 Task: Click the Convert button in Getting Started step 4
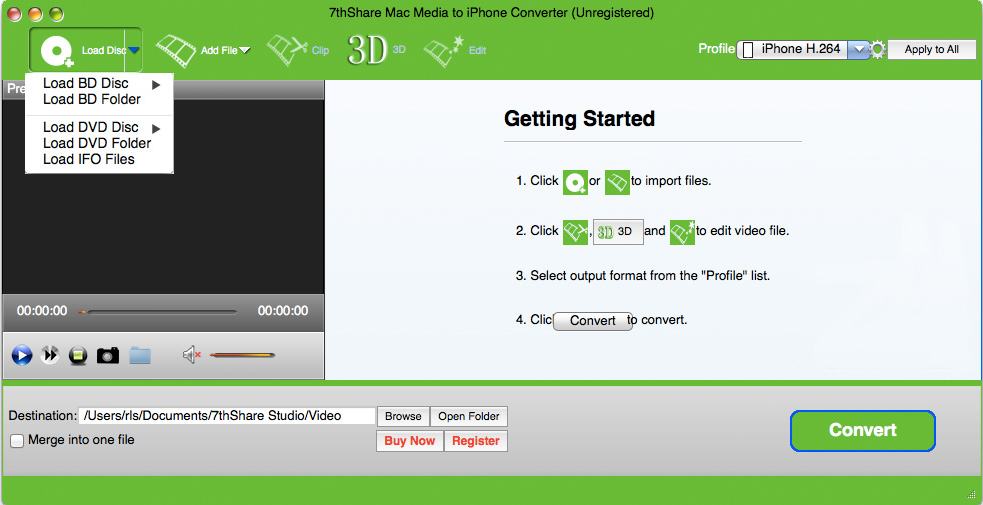point(592,321)
